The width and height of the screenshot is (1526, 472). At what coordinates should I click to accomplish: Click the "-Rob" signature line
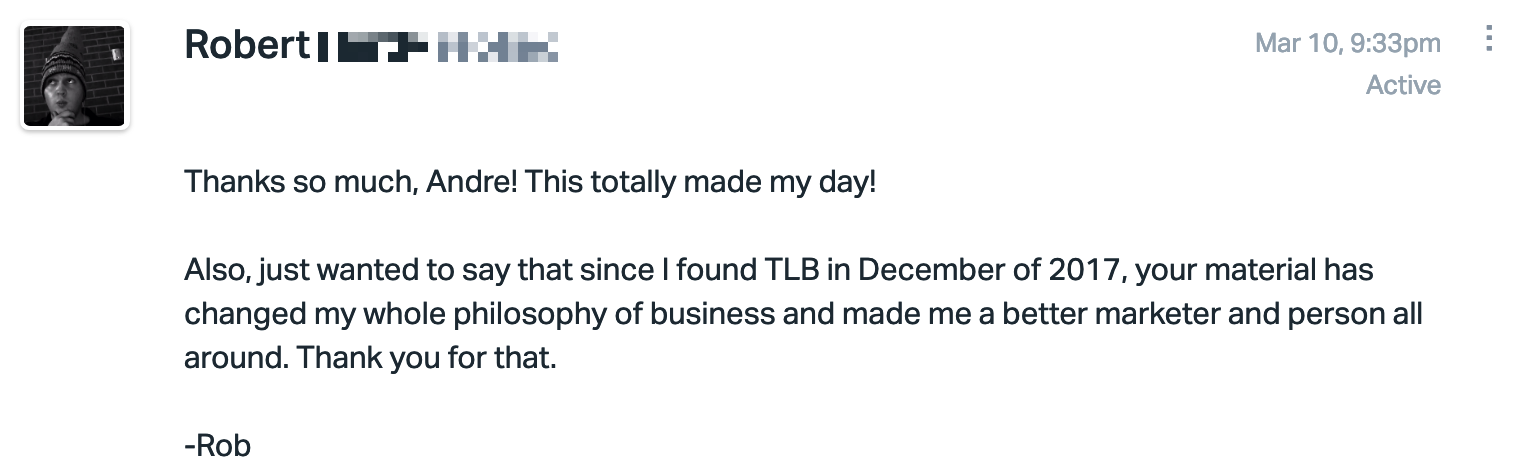tap(217, 445)
